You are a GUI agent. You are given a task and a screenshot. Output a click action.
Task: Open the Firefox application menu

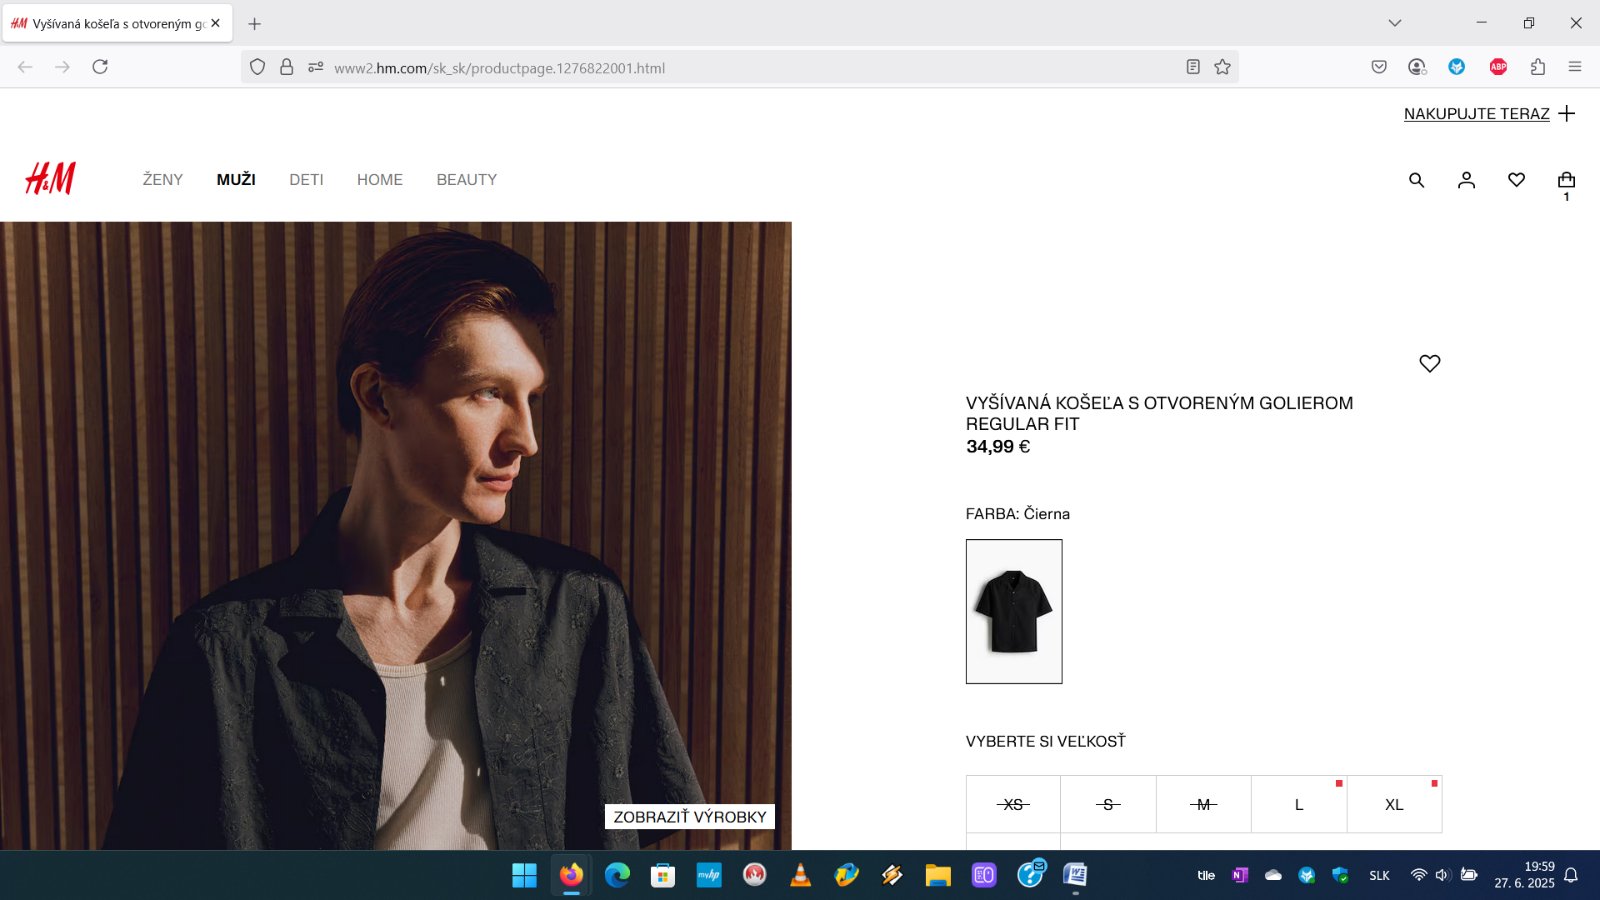[1575, 67]
